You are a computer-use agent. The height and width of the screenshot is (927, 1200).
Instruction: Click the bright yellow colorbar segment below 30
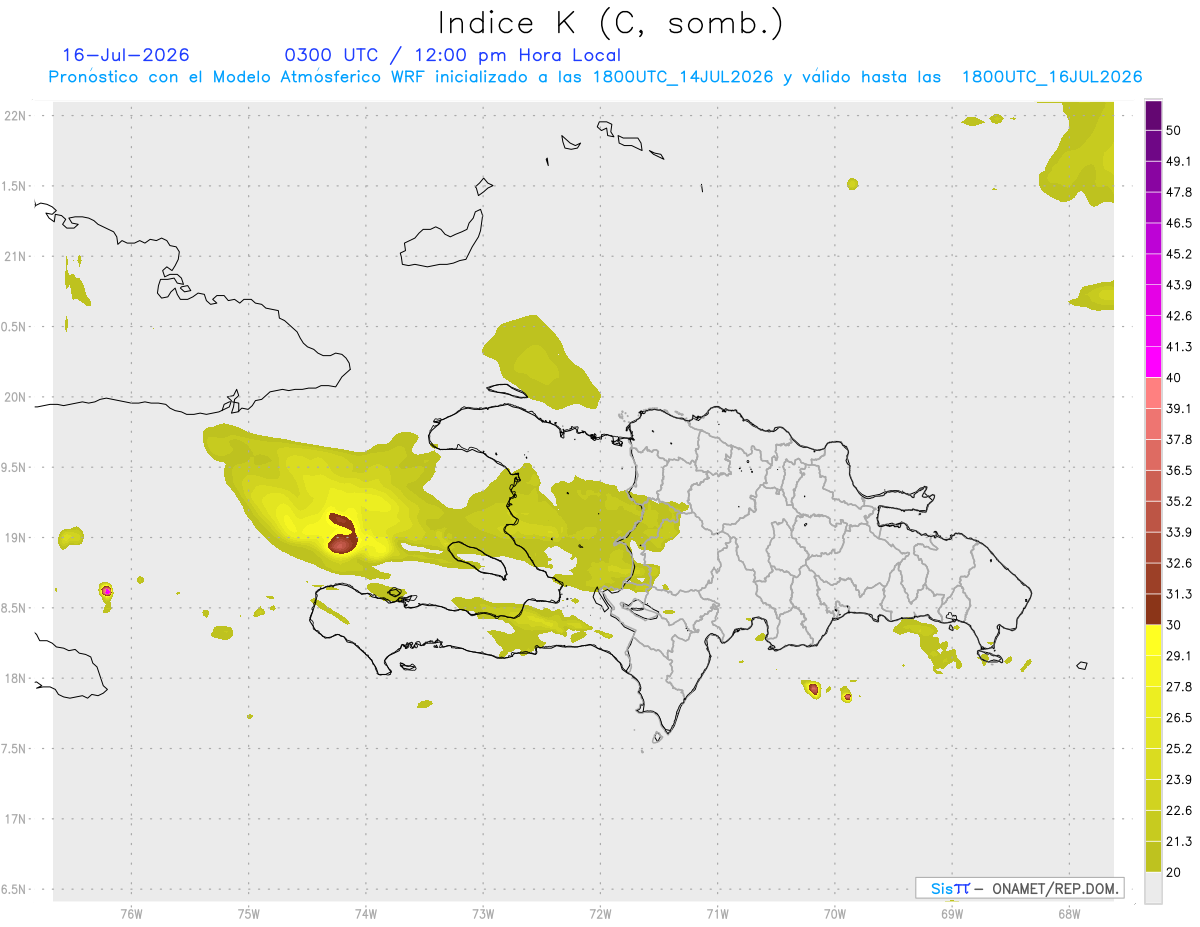[x=1153, y=640]
